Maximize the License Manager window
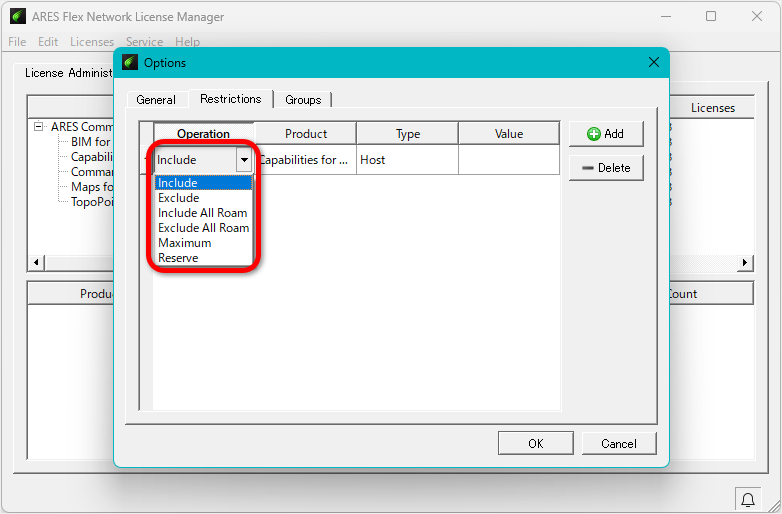The image size is (782, 514). coord(711,16)
